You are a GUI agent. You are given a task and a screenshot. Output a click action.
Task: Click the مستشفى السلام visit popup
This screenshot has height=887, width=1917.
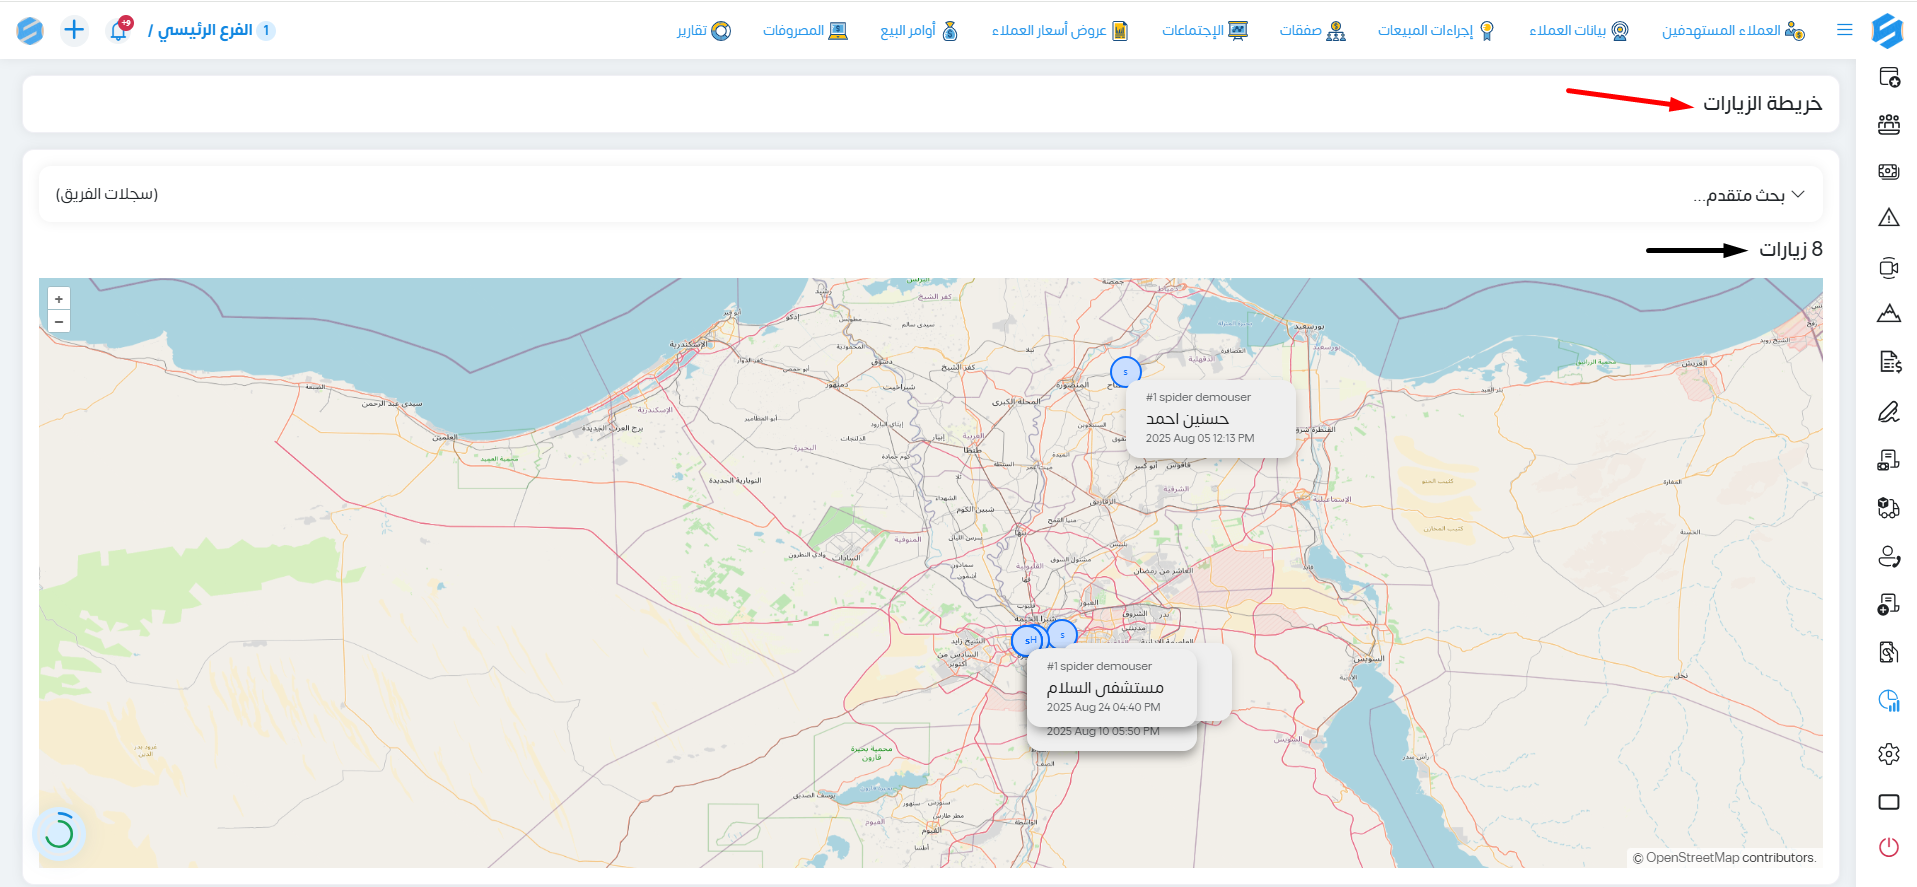[1112, 688]
